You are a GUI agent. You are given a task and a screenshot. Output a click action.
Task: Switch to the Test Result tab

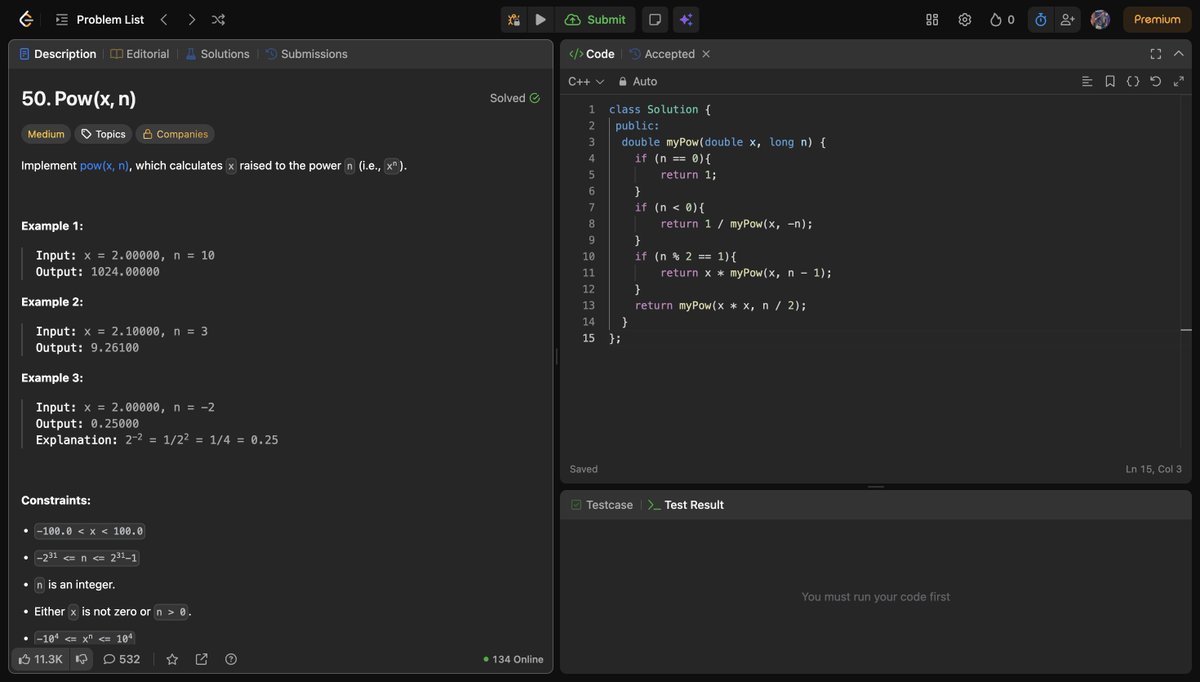tap(686, 505)
